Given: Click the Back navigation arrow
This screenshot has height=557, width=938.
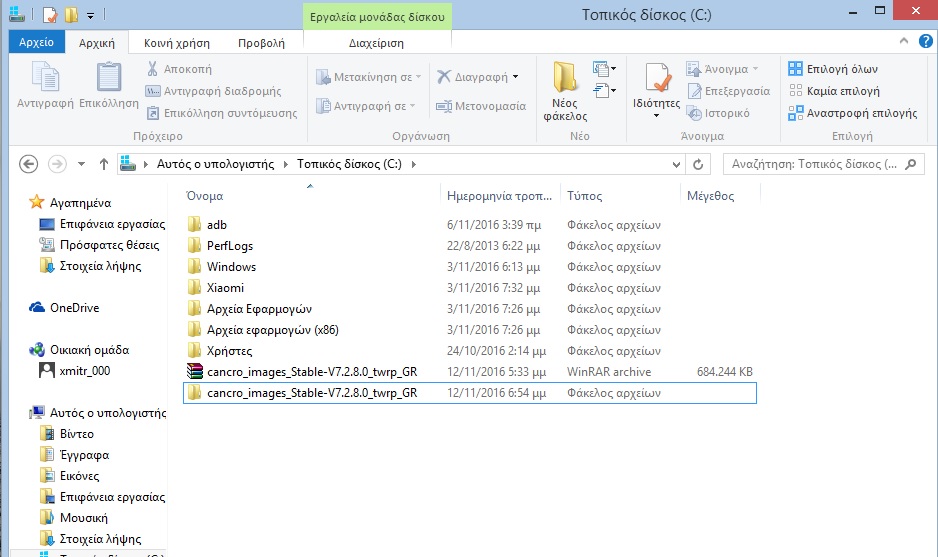Looking at the screenshot, I should pos(28,164).
